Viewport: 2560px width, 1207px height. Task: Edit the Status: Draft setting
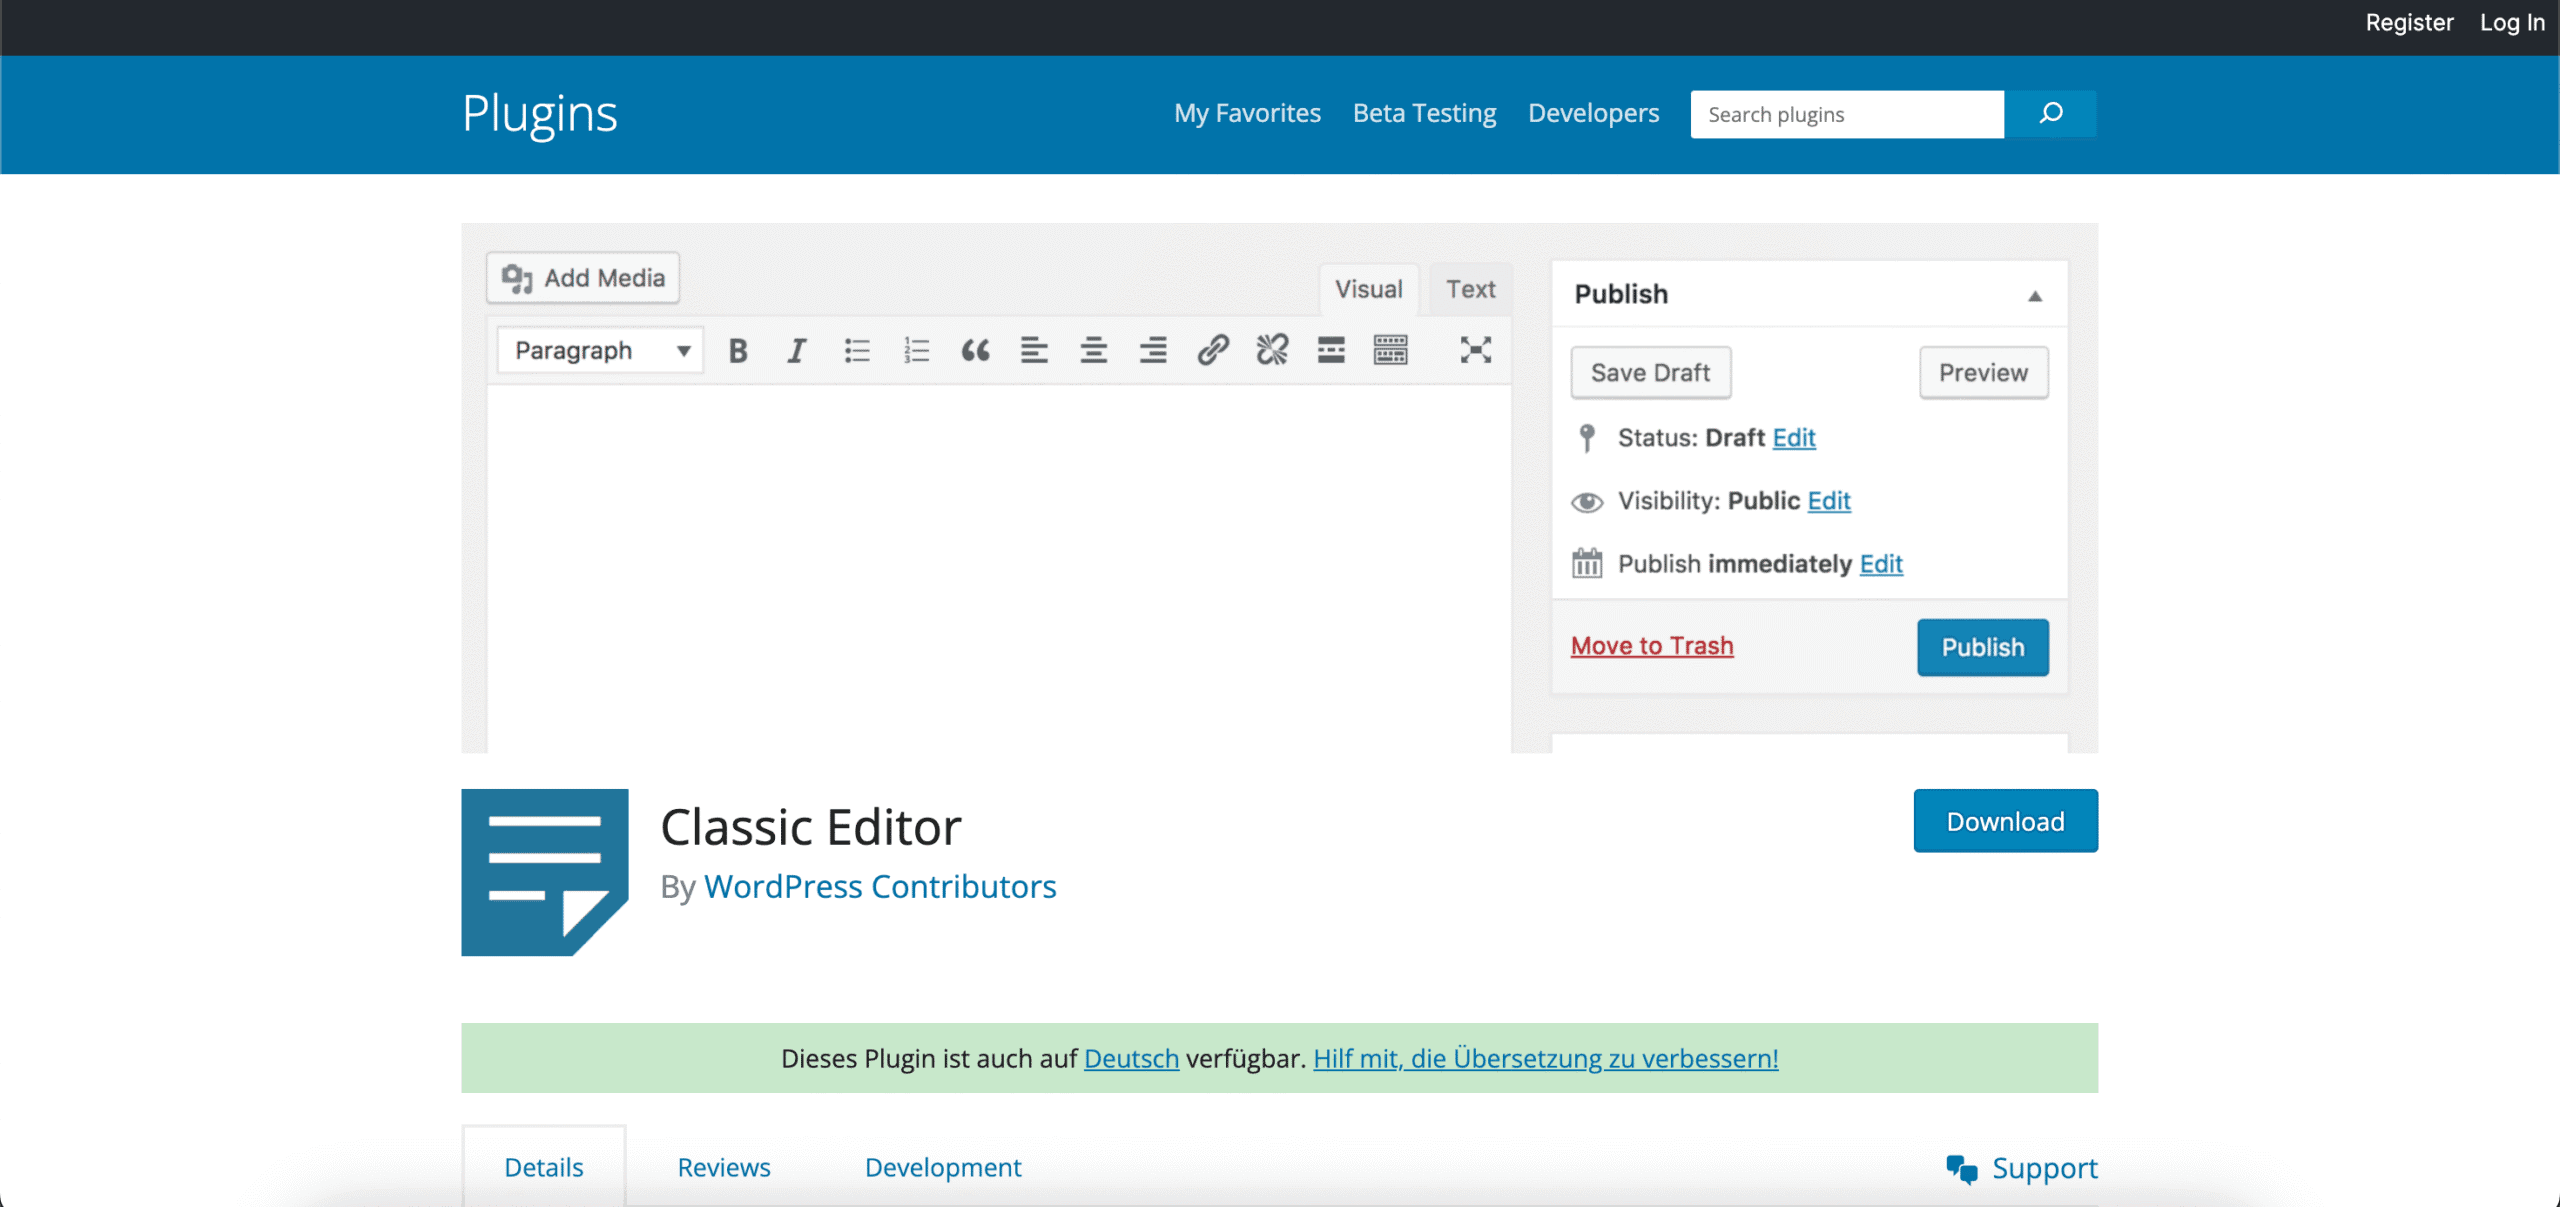[1793, 438]
